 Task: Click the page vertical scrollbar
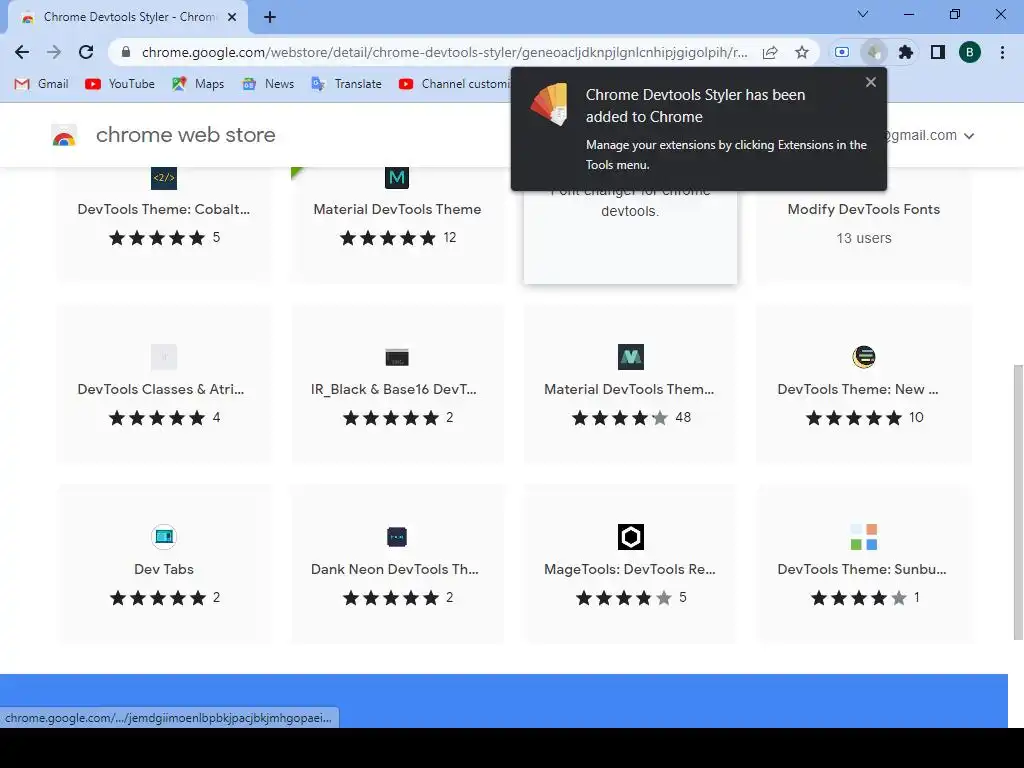[1017, 502]
